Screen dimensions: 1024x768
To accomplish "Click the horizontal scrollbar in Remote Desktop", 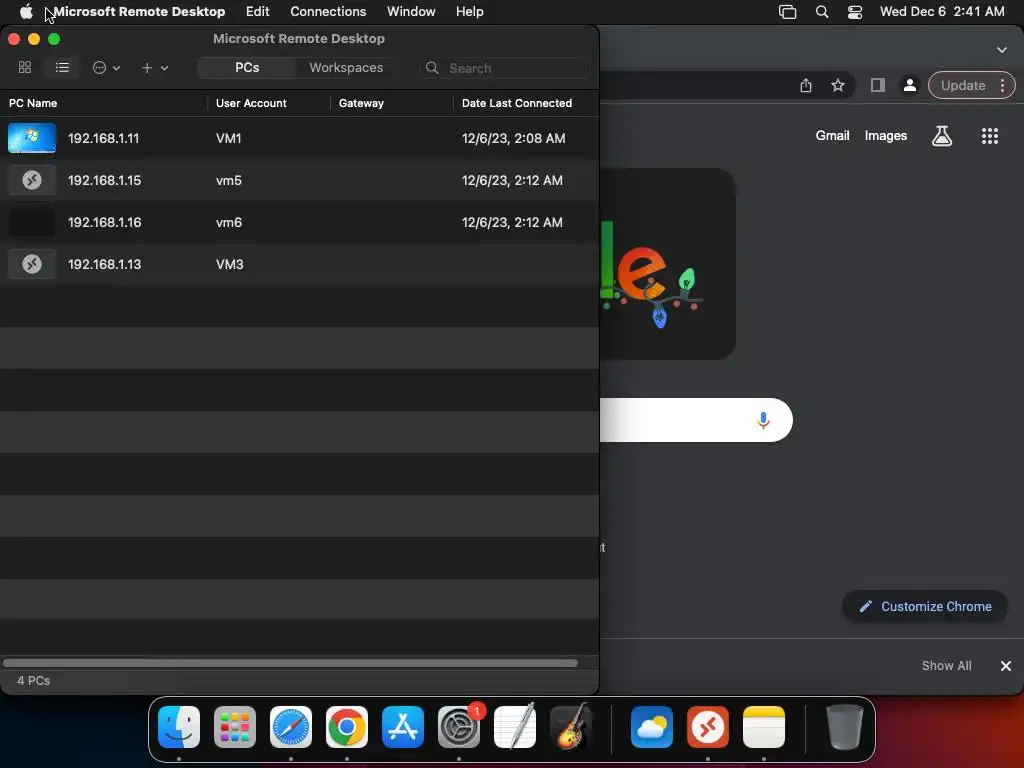I will point(290,663).
